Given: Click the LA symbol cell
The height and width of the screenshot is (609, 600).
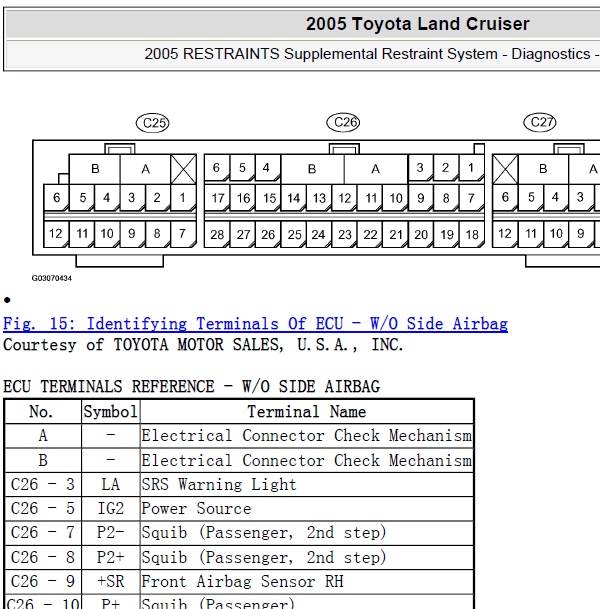Looking at the screenshot, I should point(111,485).
